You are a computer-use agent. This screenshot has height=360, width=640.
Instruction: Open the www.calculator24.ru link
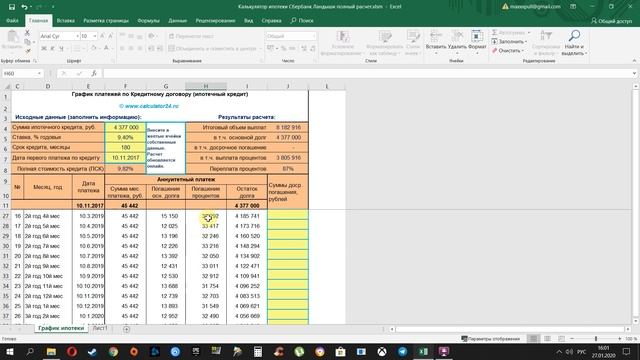tap(149, 106)
